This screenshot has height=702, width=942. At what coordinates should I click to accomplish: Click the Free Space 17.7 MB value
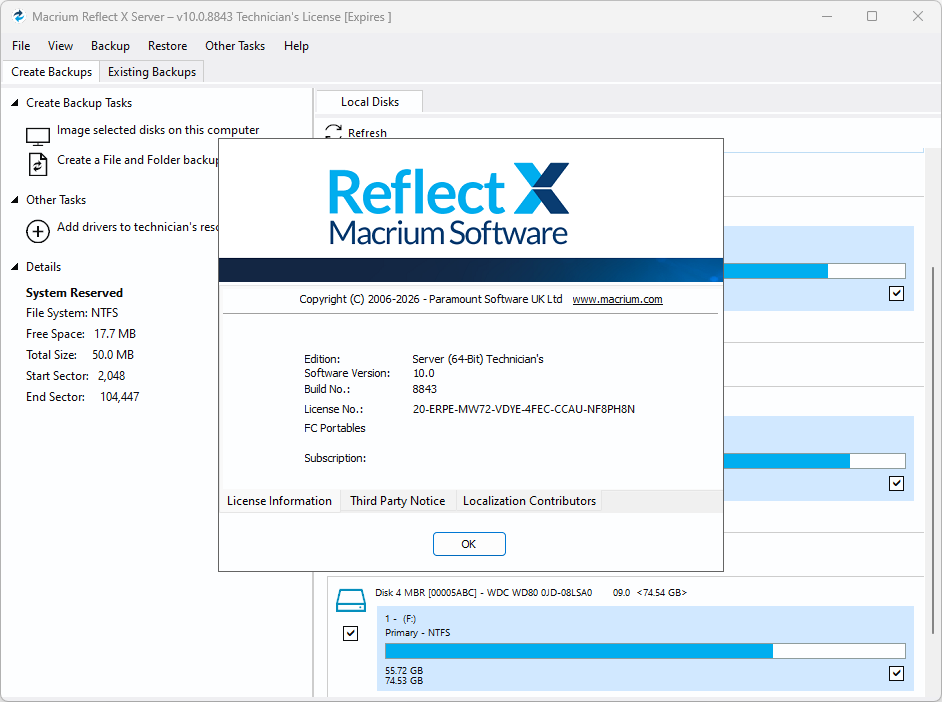115,333
